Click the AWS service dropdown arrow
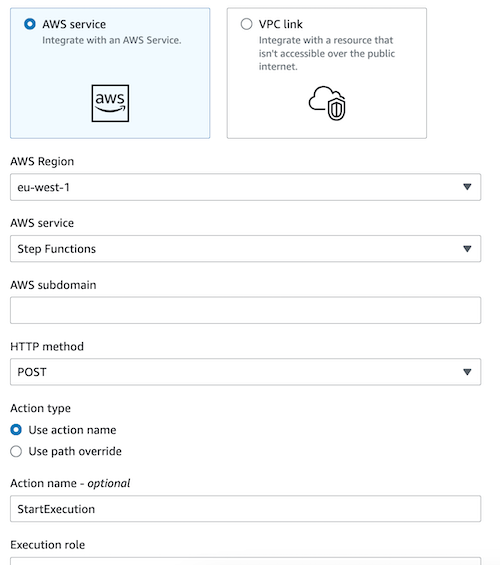The image size is (500, 565). click(x=467, y=249)
